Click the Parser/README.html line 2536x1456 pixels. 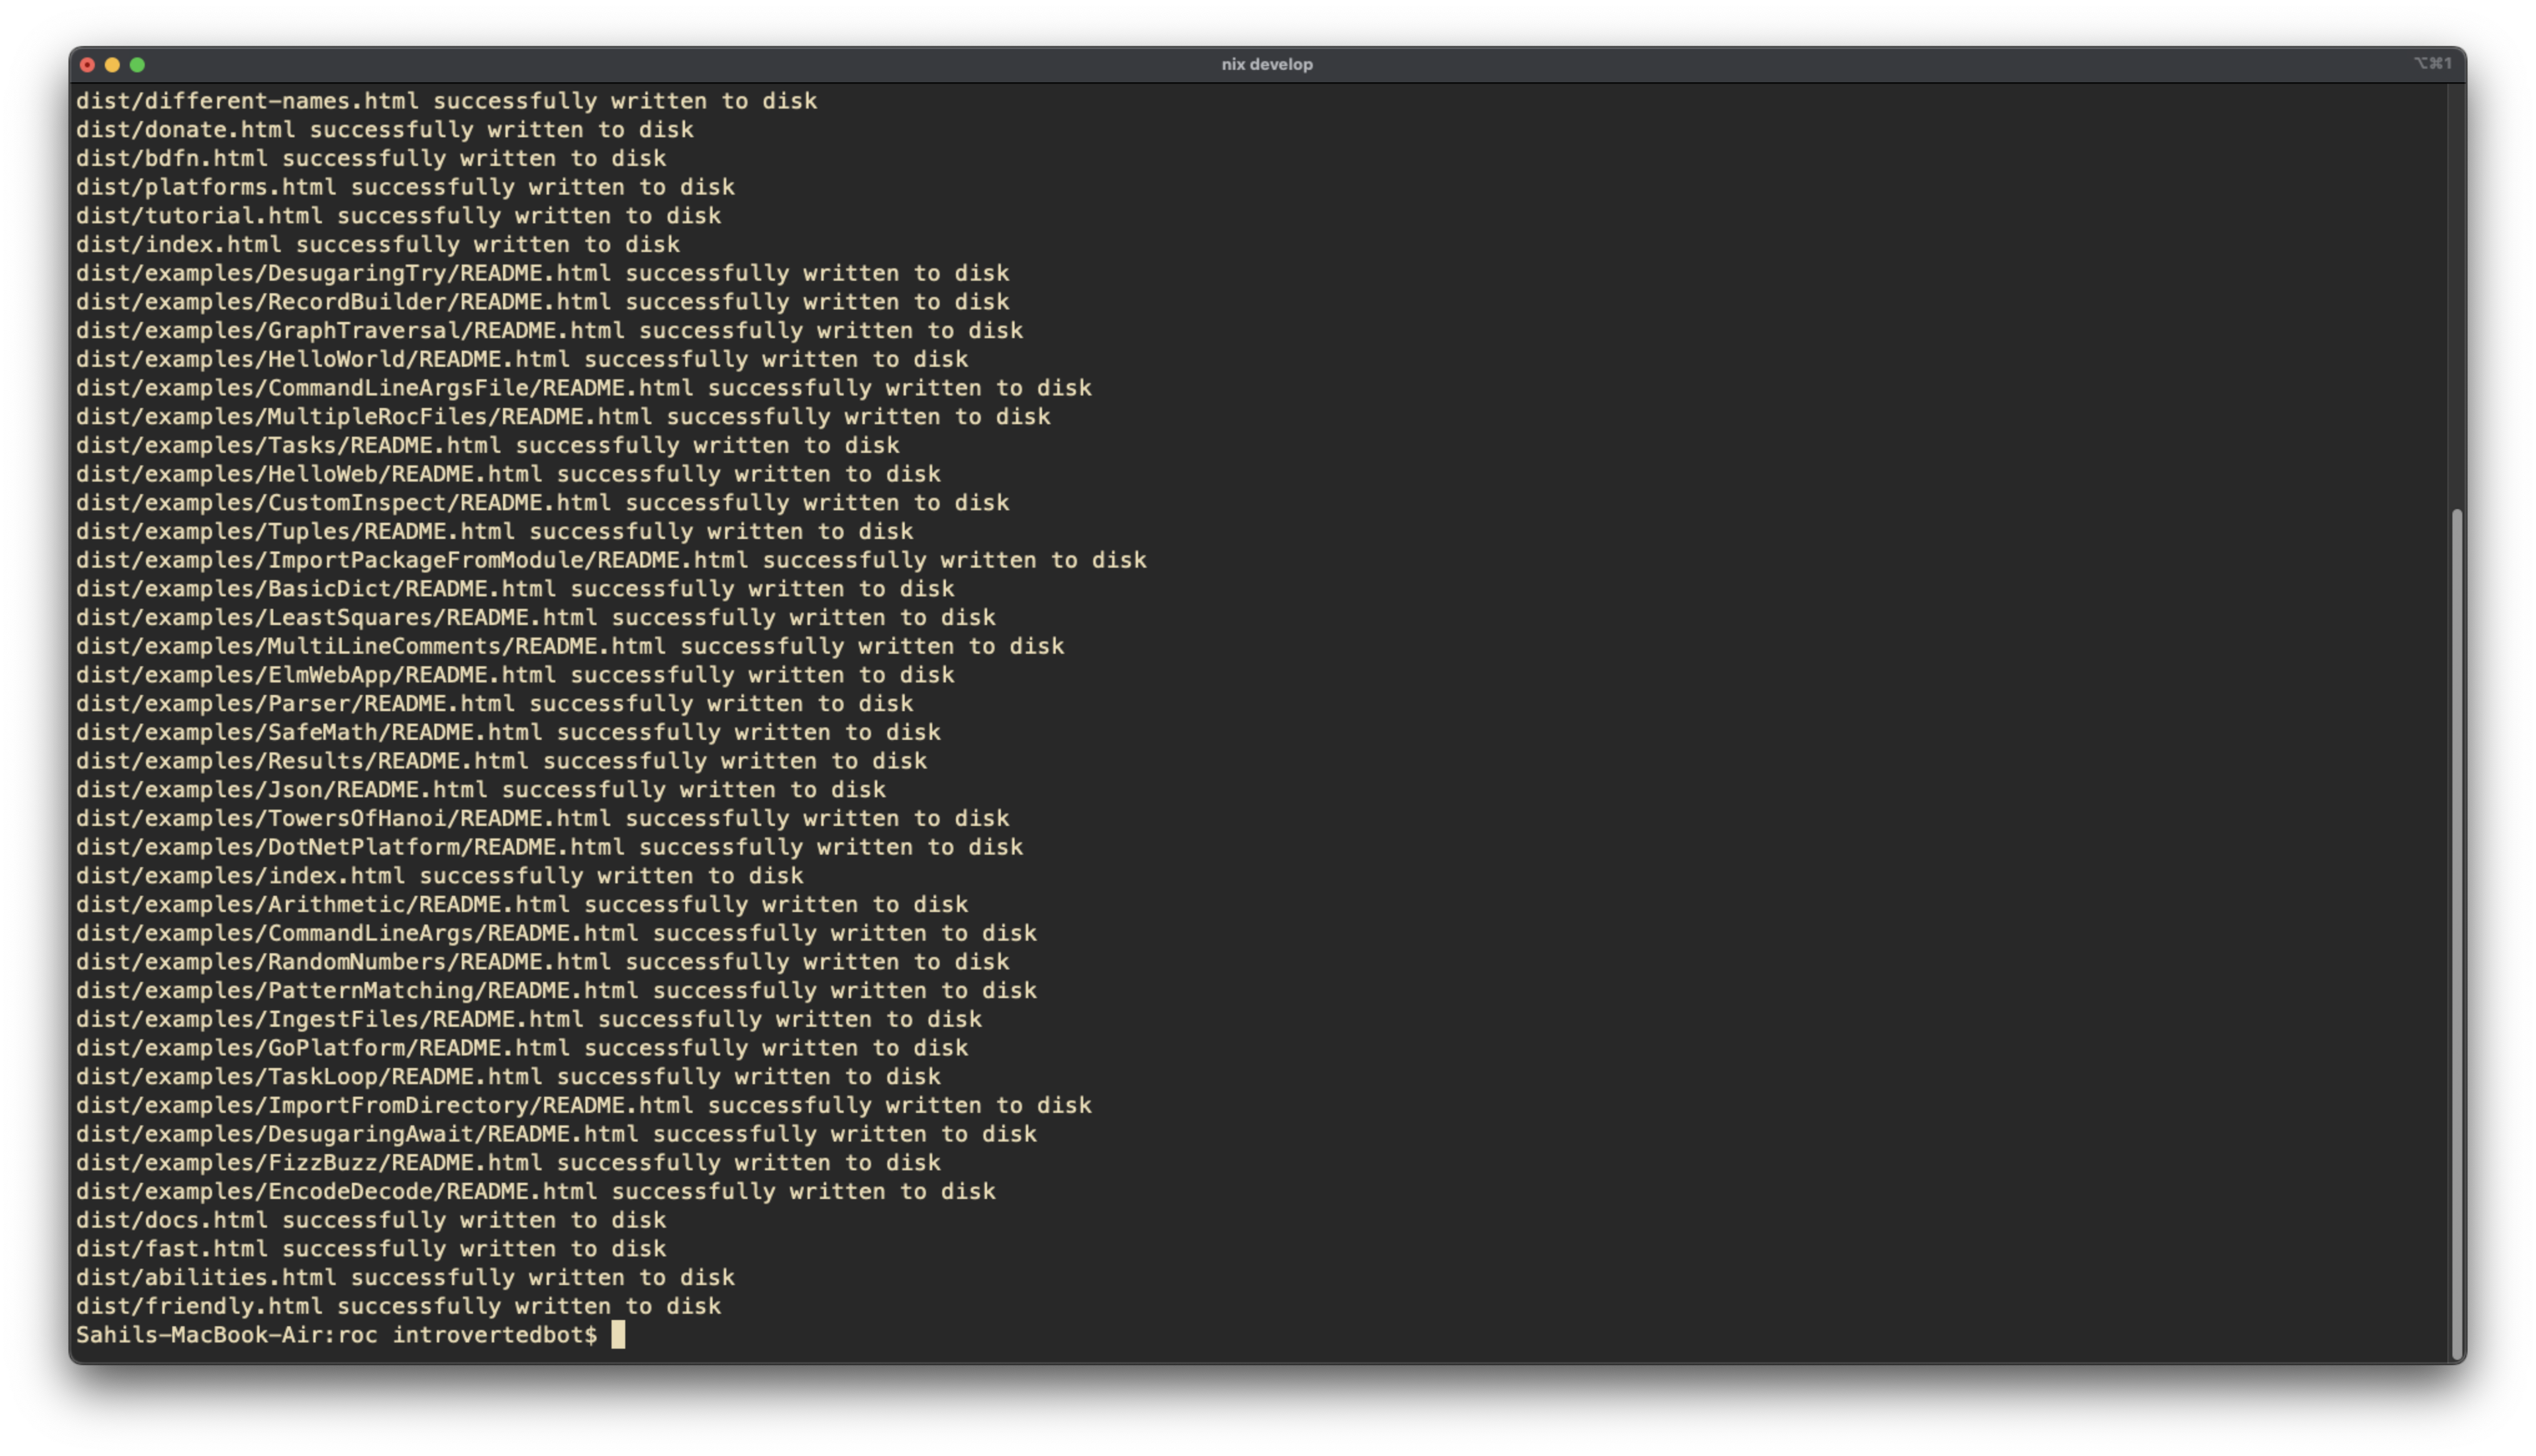[495, 703]
